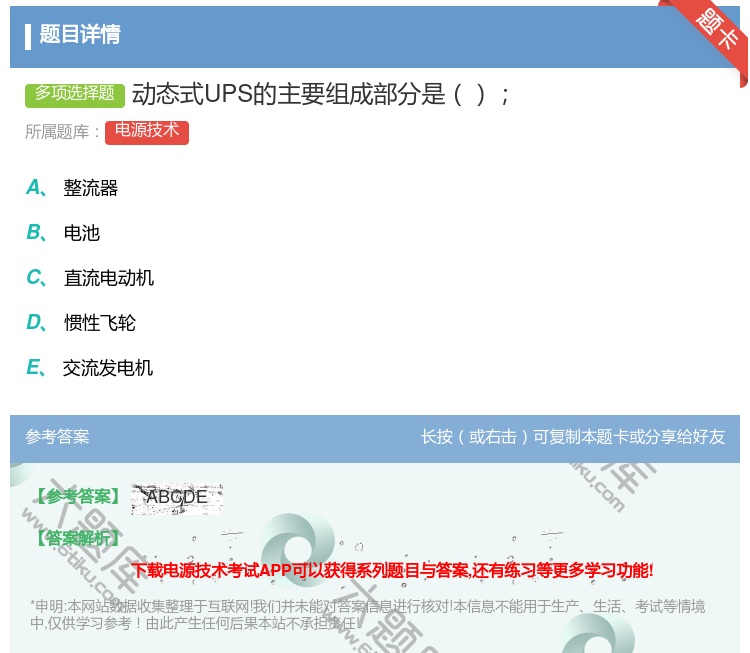Open the 电源技术 question bank tag
This screenshot has width=750, height=653.
147,132
